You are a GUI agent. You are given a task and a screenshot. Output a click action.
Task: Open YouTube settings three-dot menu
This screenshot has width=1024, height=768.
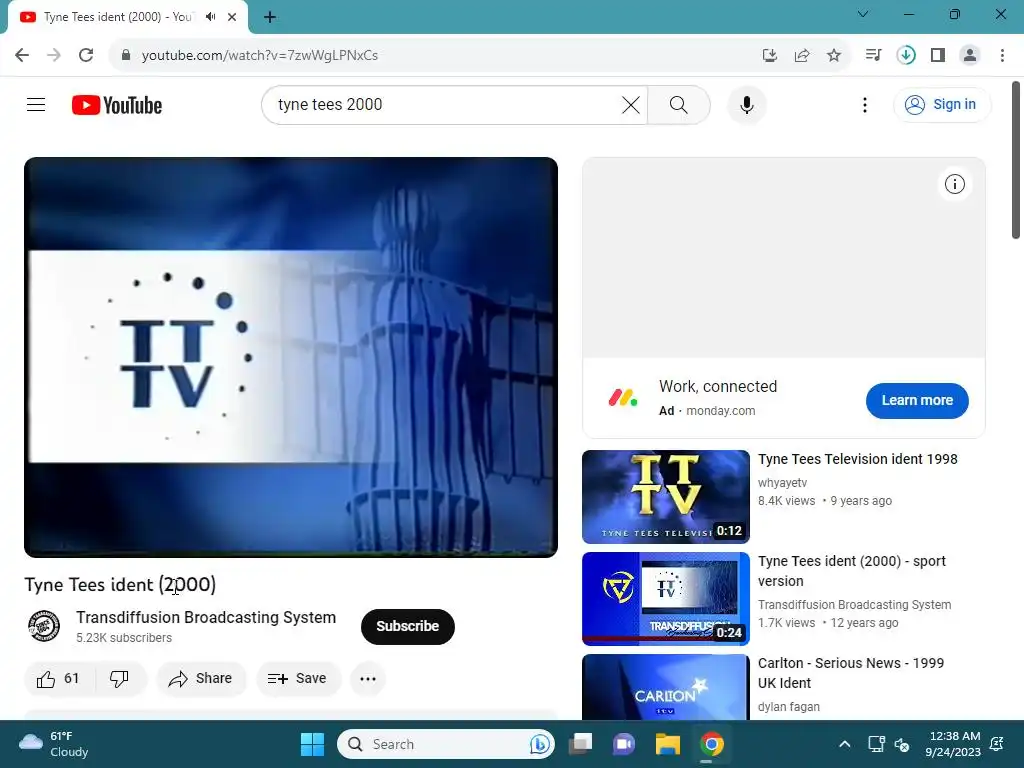[865, 104]
